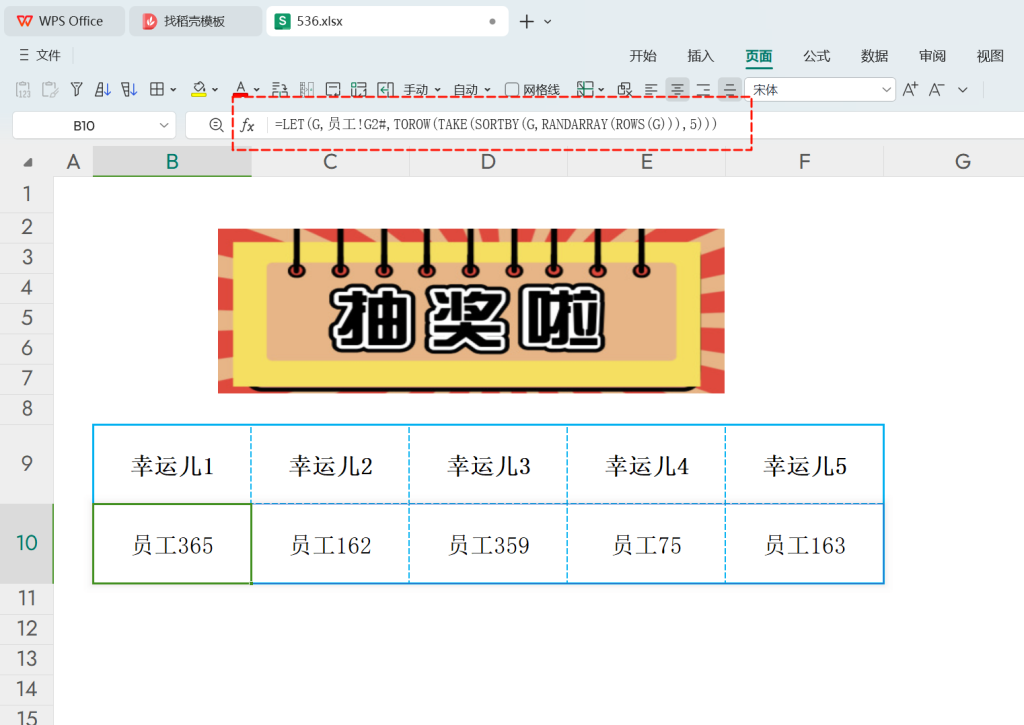Sort ascending using the toolbar icon
This screenshot has width=1024, height=725.
[x=103, y=89]
